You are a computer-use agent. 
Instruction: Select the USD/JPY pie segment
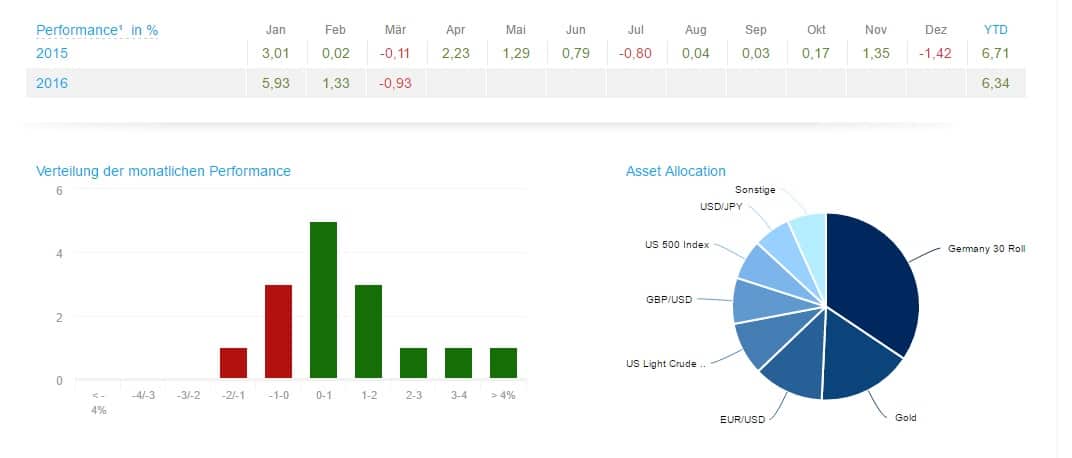coord(778,240)
